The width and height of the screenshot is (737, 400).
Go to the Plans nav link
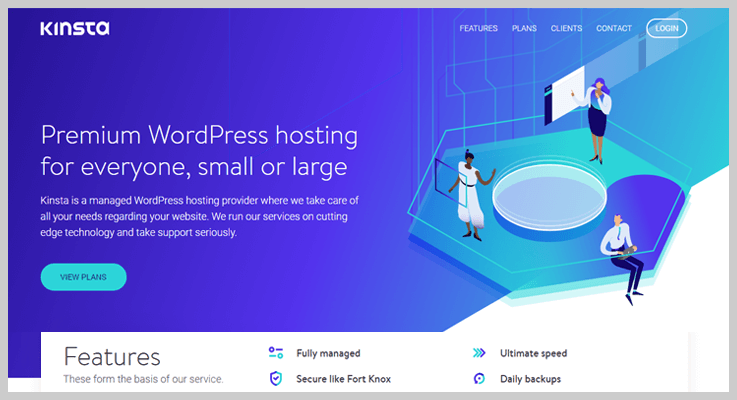[524, 29]
